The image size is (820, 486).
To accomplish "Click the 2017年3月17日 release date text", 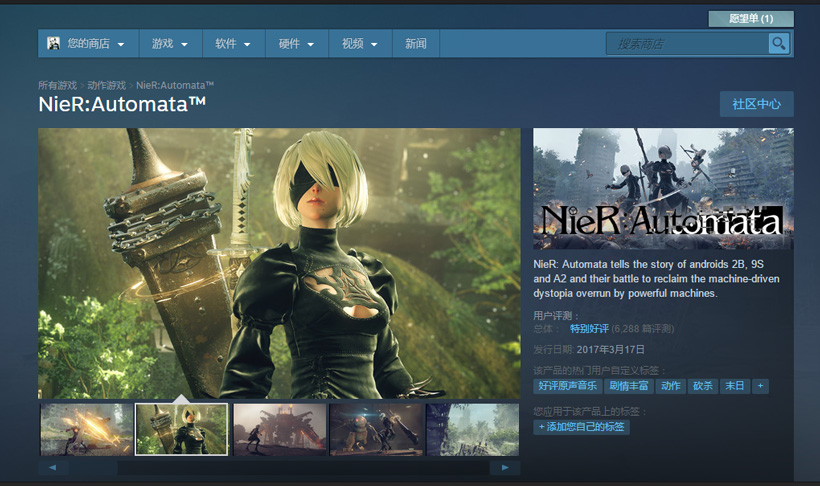I will tap(610, 349).
